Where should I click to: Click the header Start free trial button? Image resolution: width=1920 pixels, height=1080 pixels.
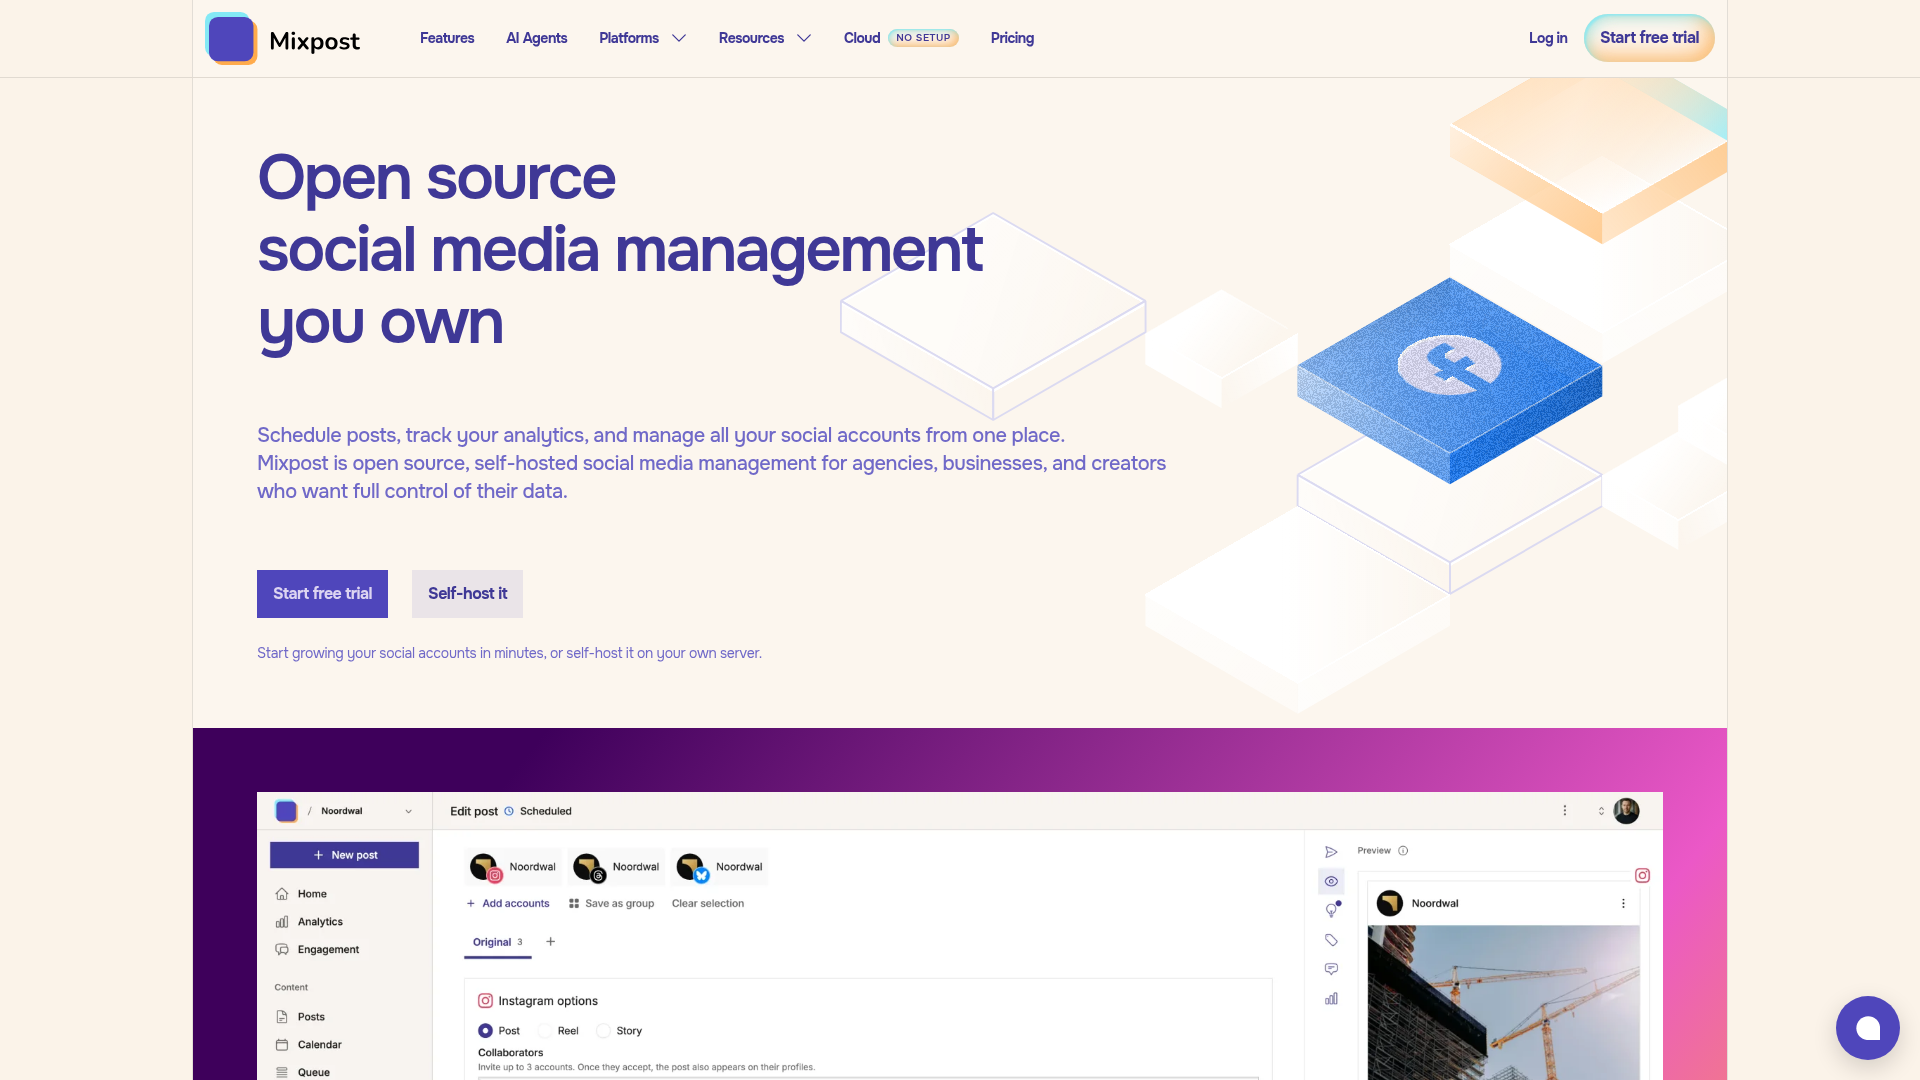(1649, 38)
